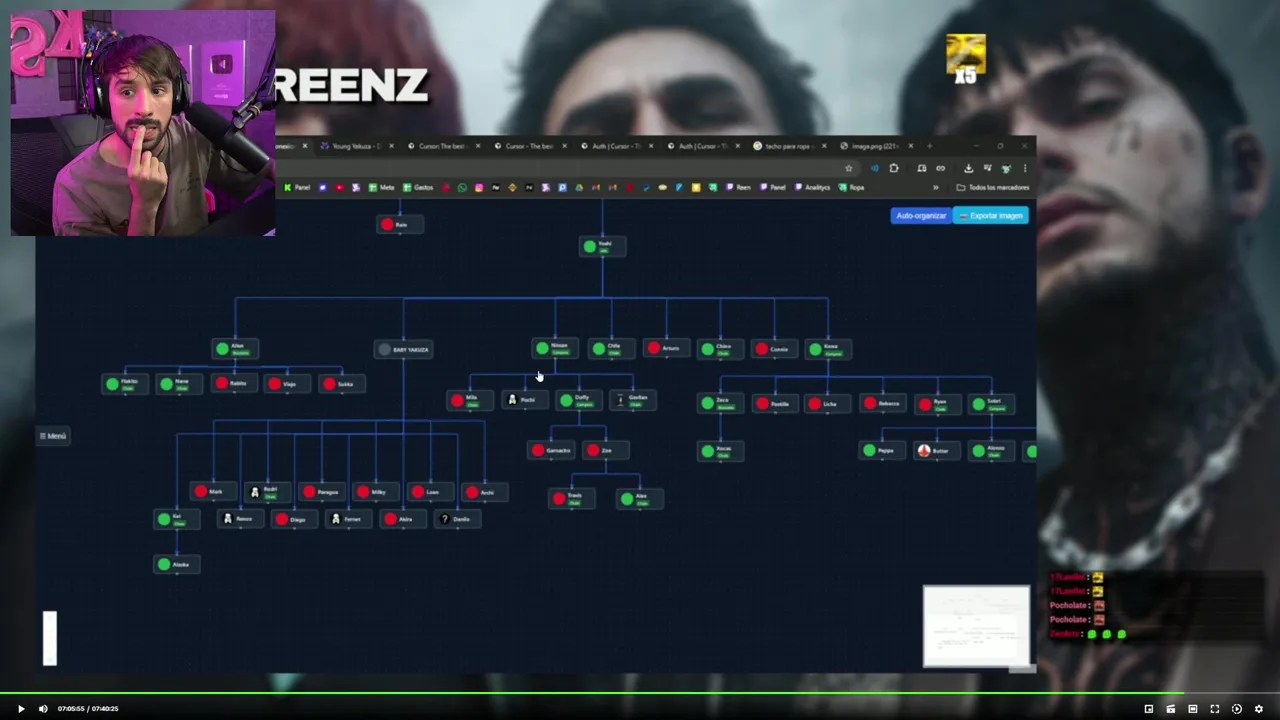Image resolution: width=1280 pixels, height=720 pixels.
Task: Switch to the image.png browser tab
Action: [x=874, y=146]
